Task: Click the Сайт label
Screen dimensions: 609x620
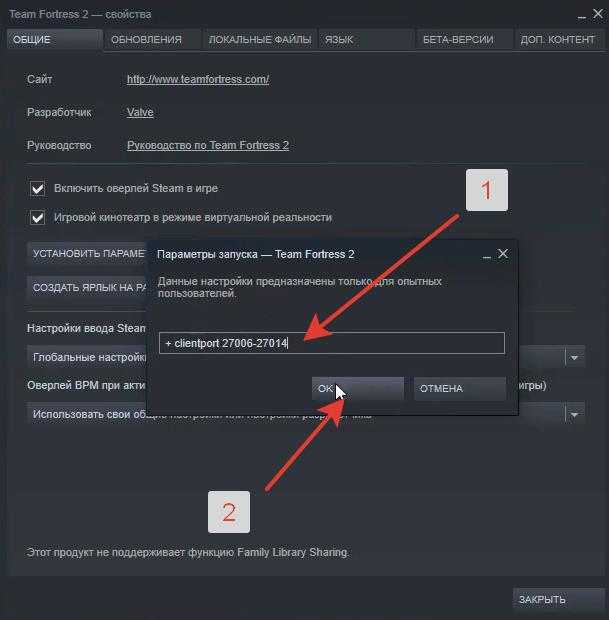Action: 40,79
